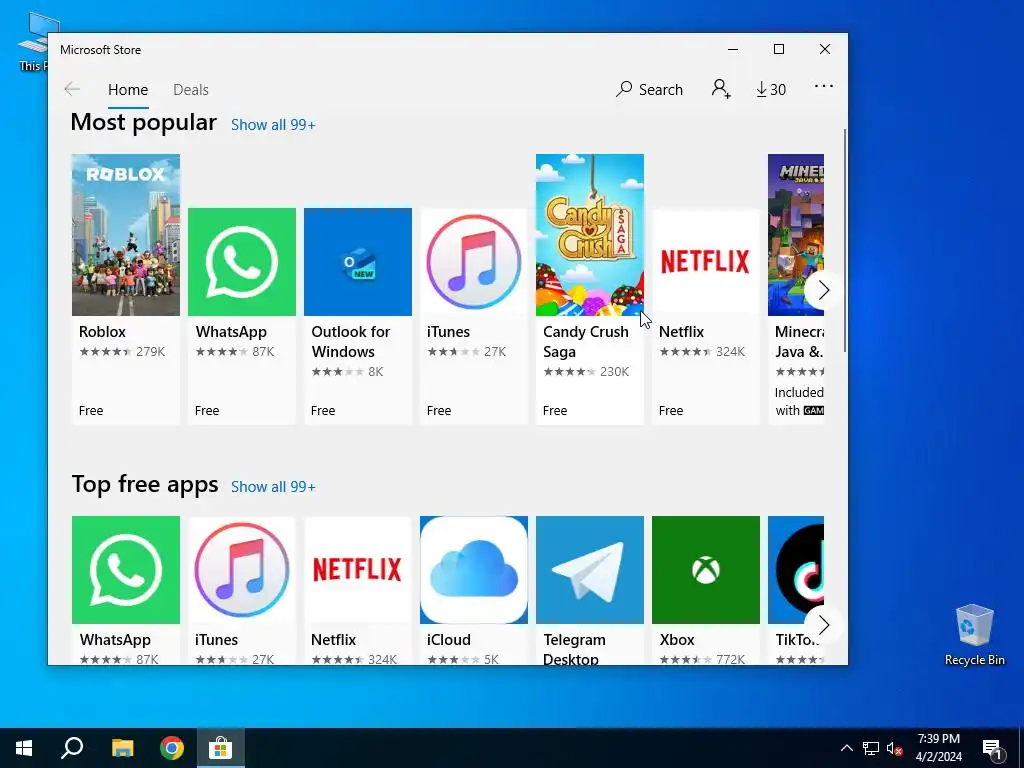Click the Roblox star rating 279K
1024x768 pixels.
point(122,352)
